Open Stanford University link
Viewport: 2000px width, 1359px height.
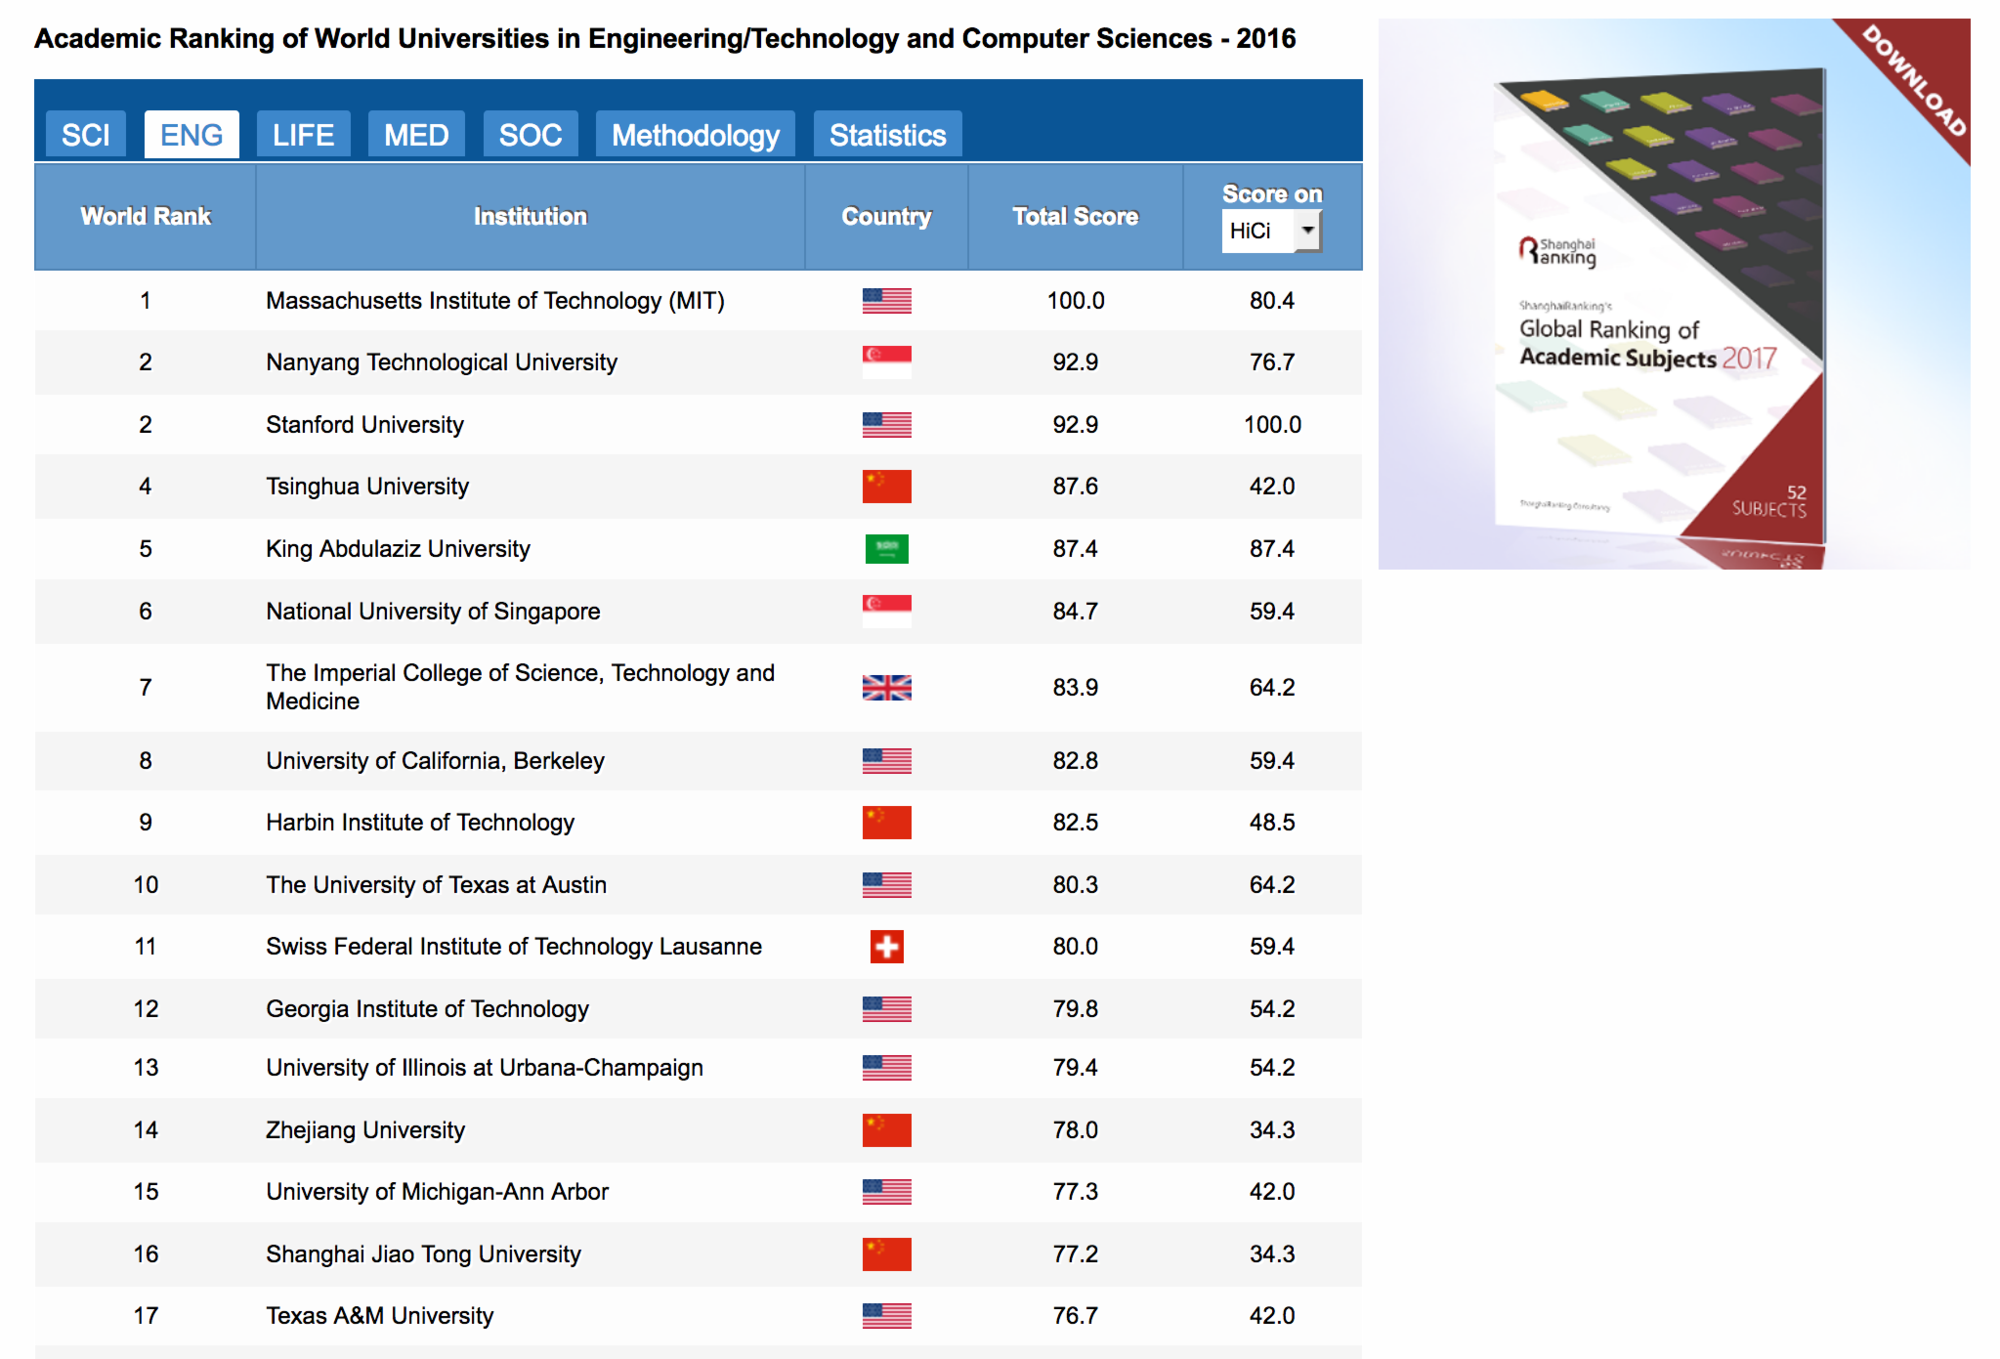coord(365,425)
